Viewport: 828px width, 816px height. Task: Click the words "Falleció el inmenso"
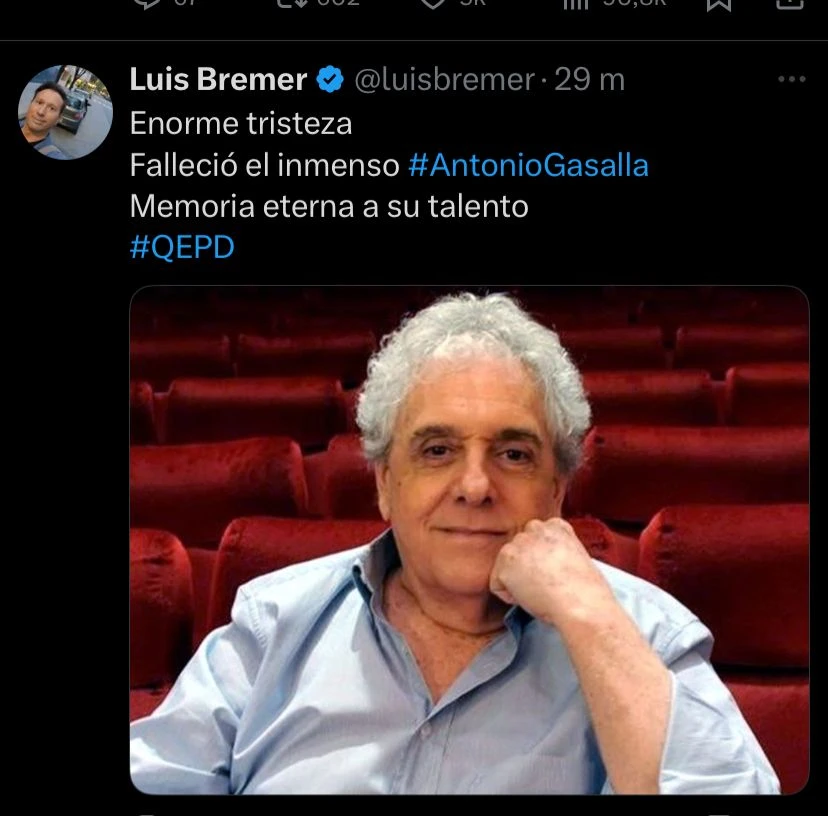[x=265, y=165]
